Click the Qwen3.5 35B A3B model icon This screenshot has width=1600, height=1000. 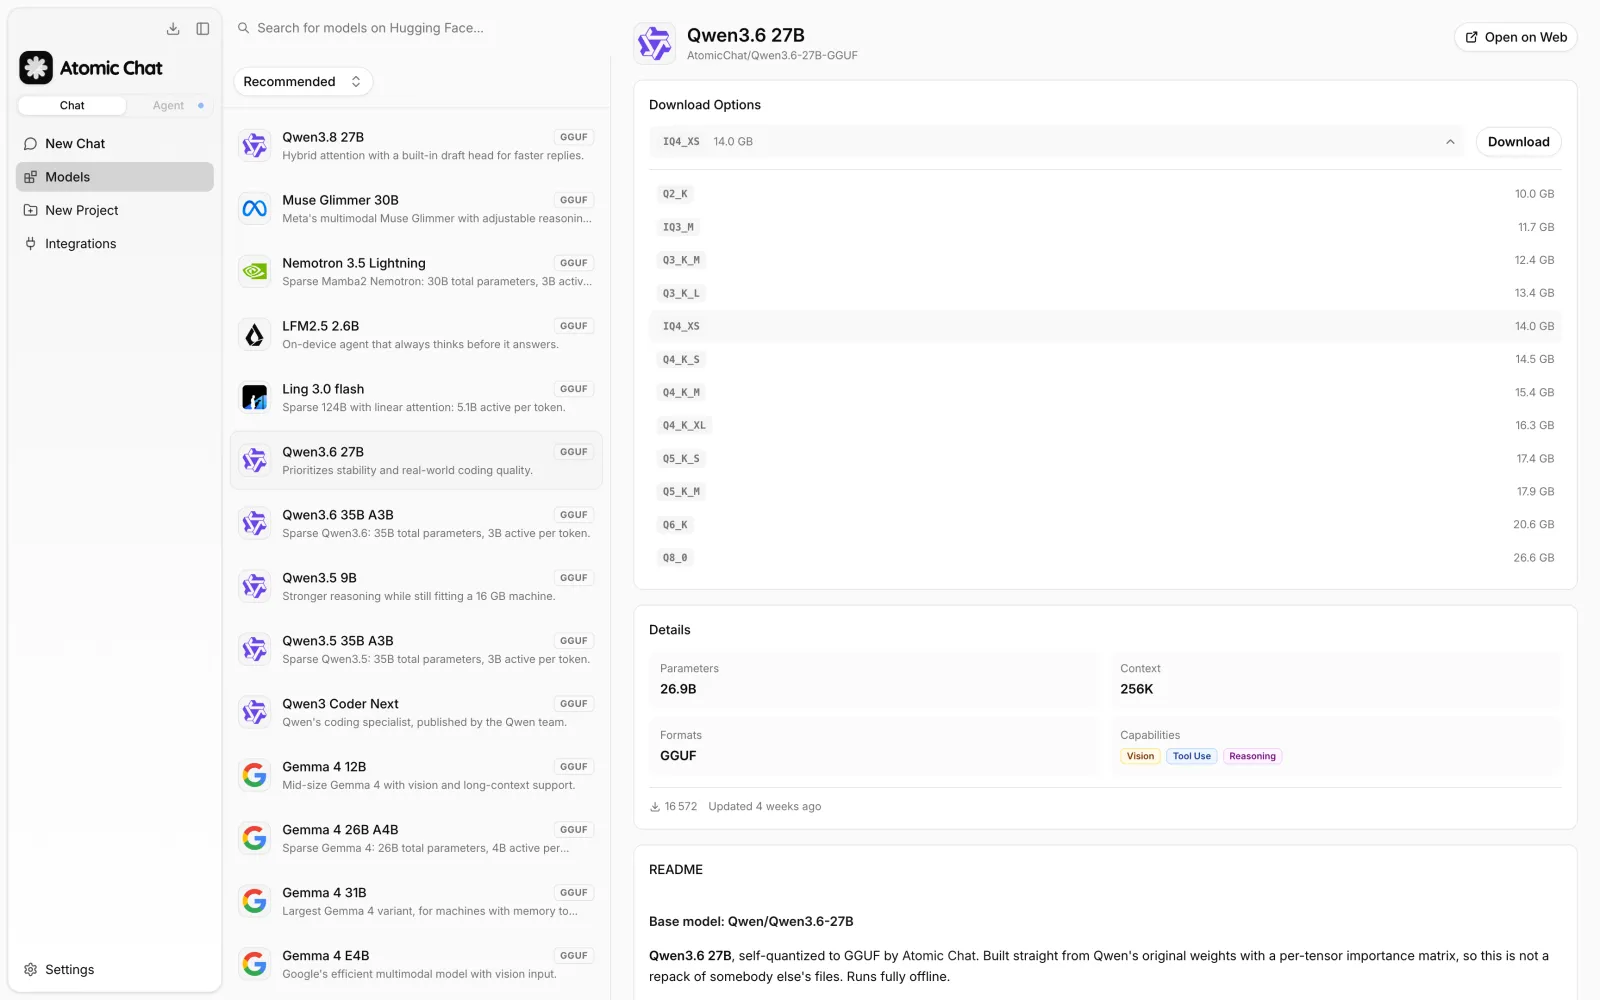pyautogui.click(x=255, y=650)
